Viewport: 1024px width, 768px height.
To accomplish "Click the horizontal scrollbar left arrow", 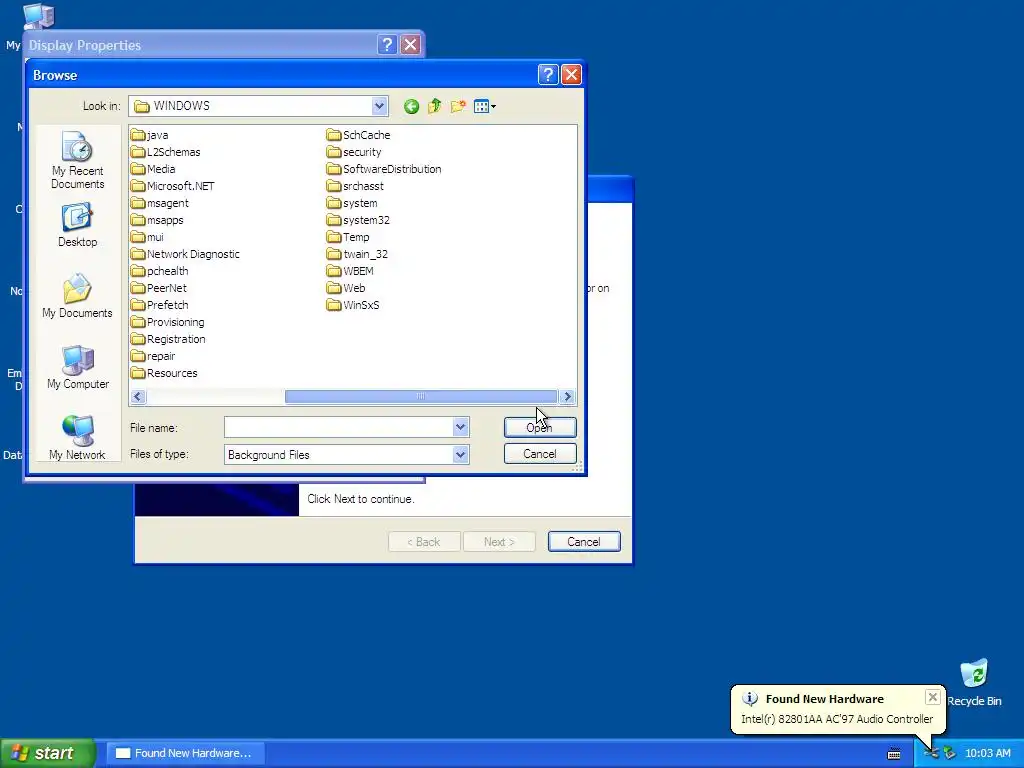I will coord(138,396).
